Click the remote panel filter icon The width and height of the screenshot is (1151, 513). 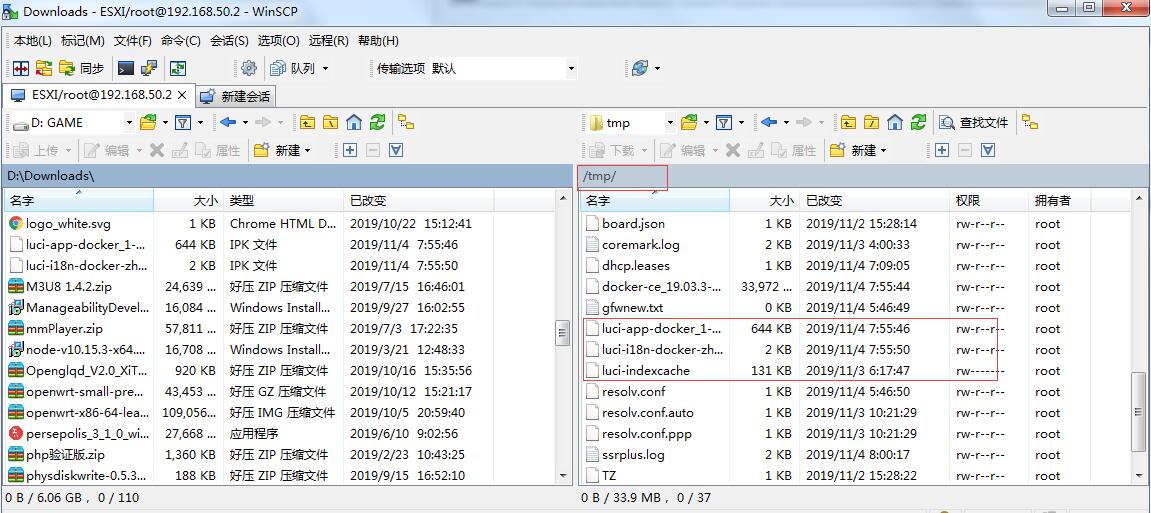click(x=724, y=123)
